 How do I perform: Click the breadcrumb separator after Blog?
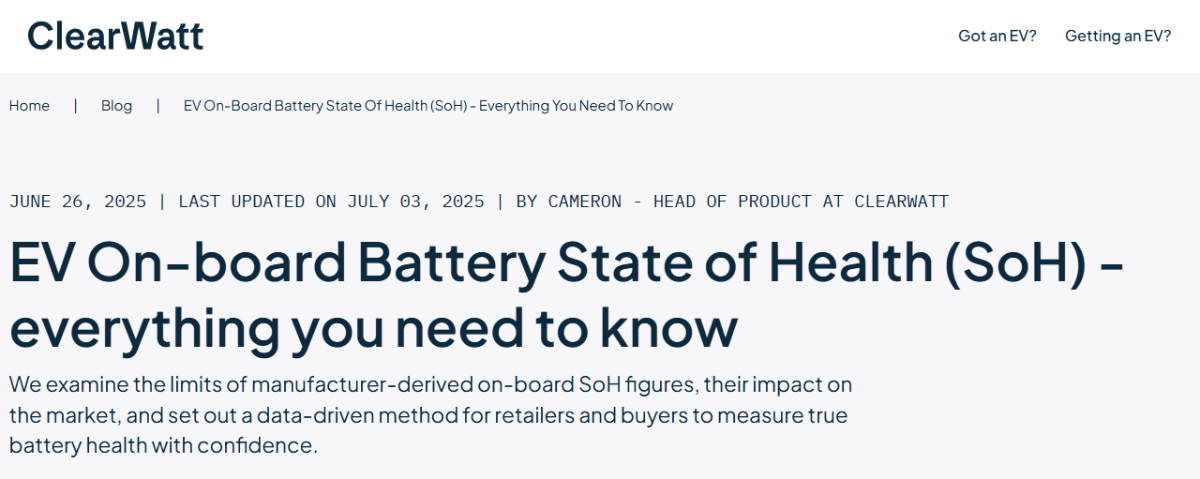click(x=158, y=106)
